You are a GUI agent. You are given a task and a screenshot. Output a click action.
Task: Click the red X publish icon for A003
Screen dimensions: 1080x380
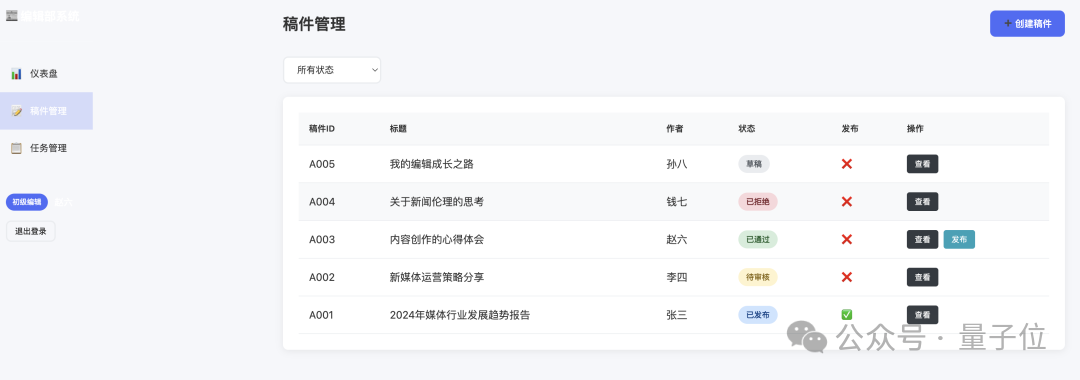(847, 240)
